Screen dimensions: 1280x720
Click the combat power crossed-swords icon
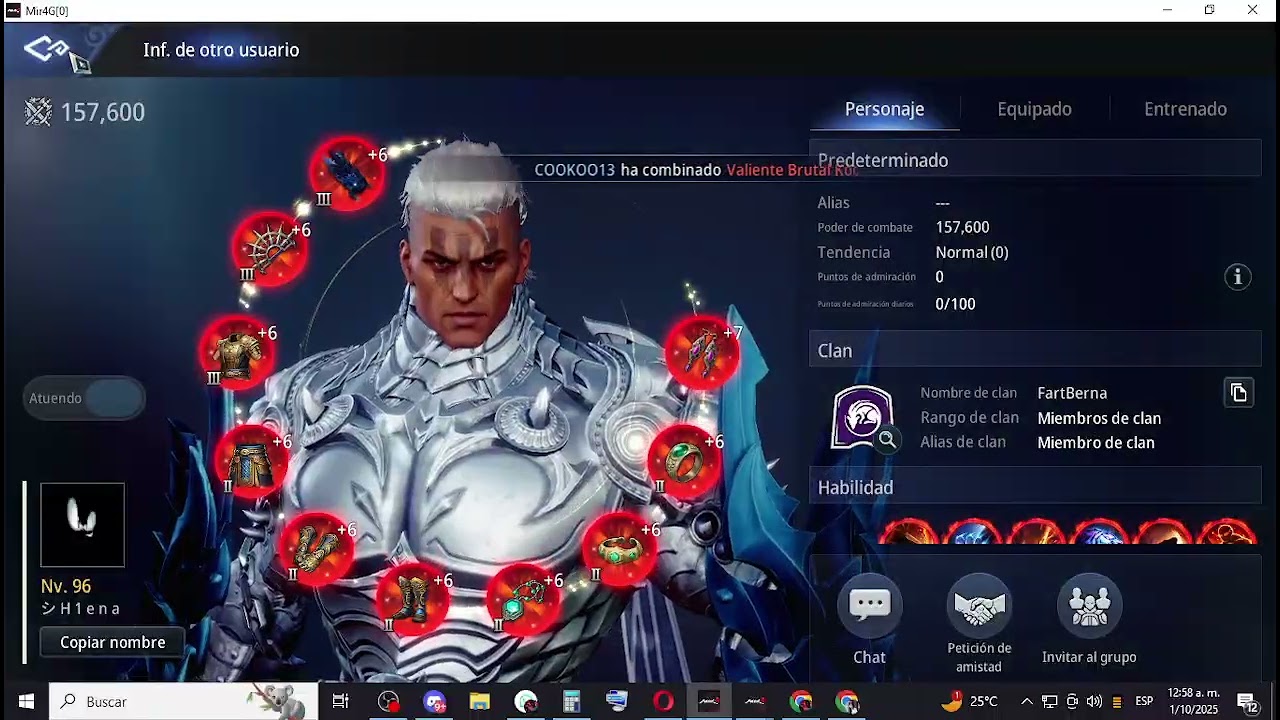pyautogui.click(x=38, y=112)
